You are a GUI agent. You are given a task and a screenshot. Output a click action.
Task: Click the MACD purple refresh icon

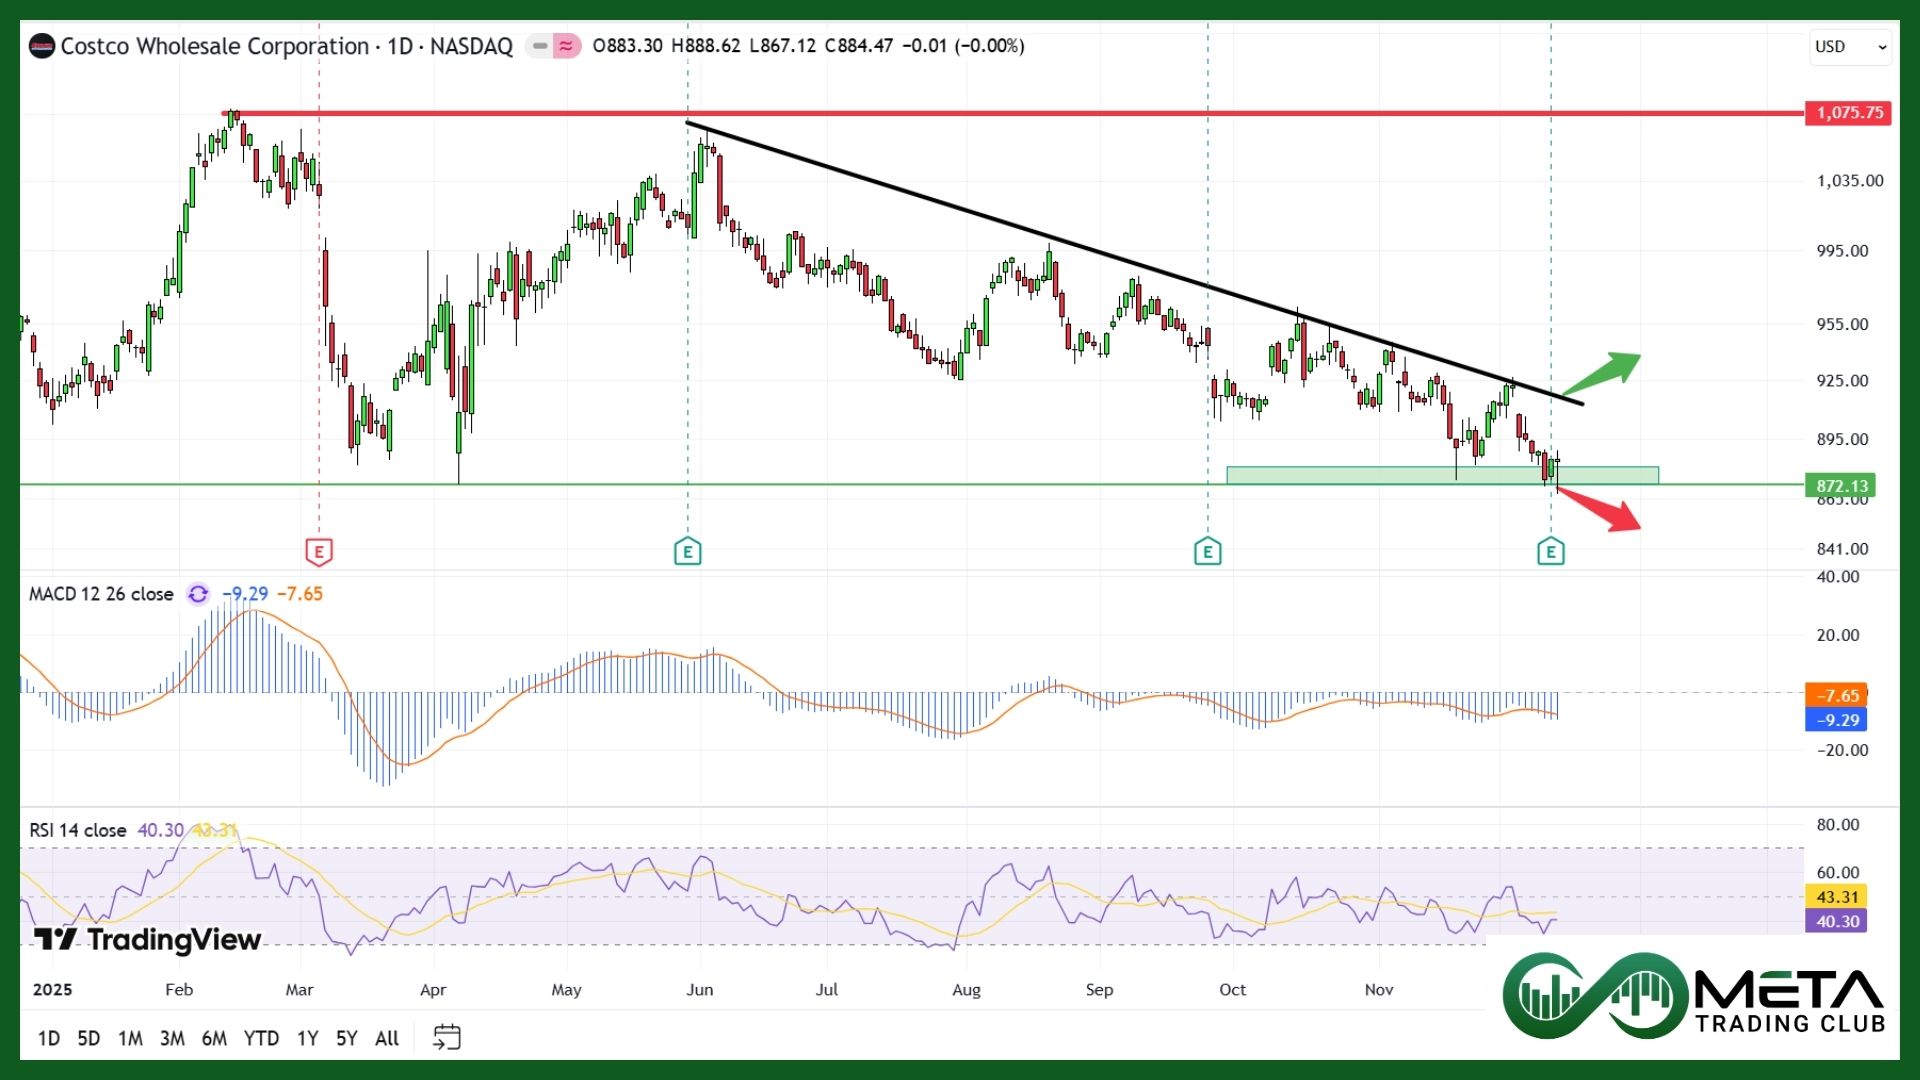[x=198, y=594]
